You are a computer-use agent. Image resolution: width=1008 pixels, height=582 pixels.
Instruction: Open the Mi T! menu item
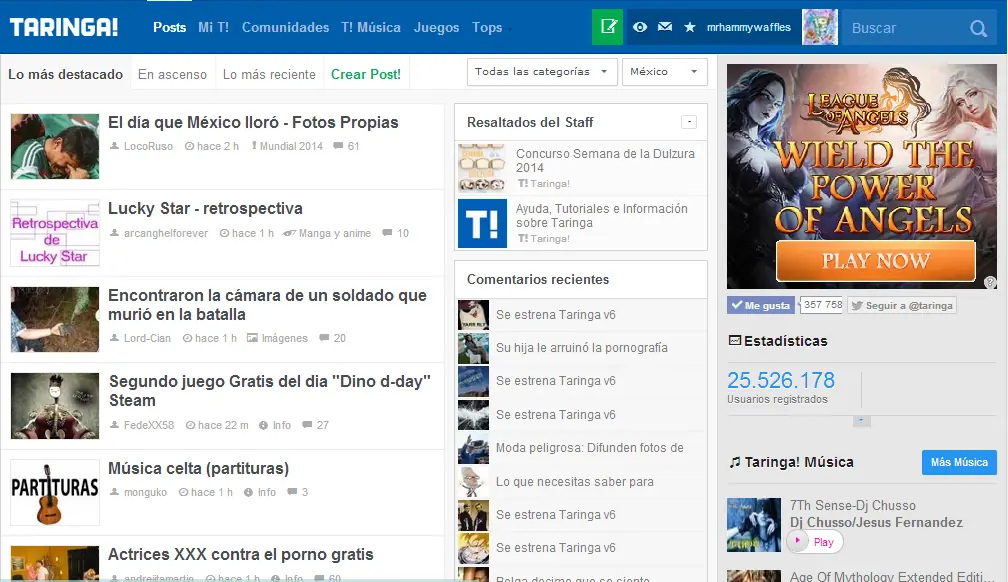click(213, 28)
